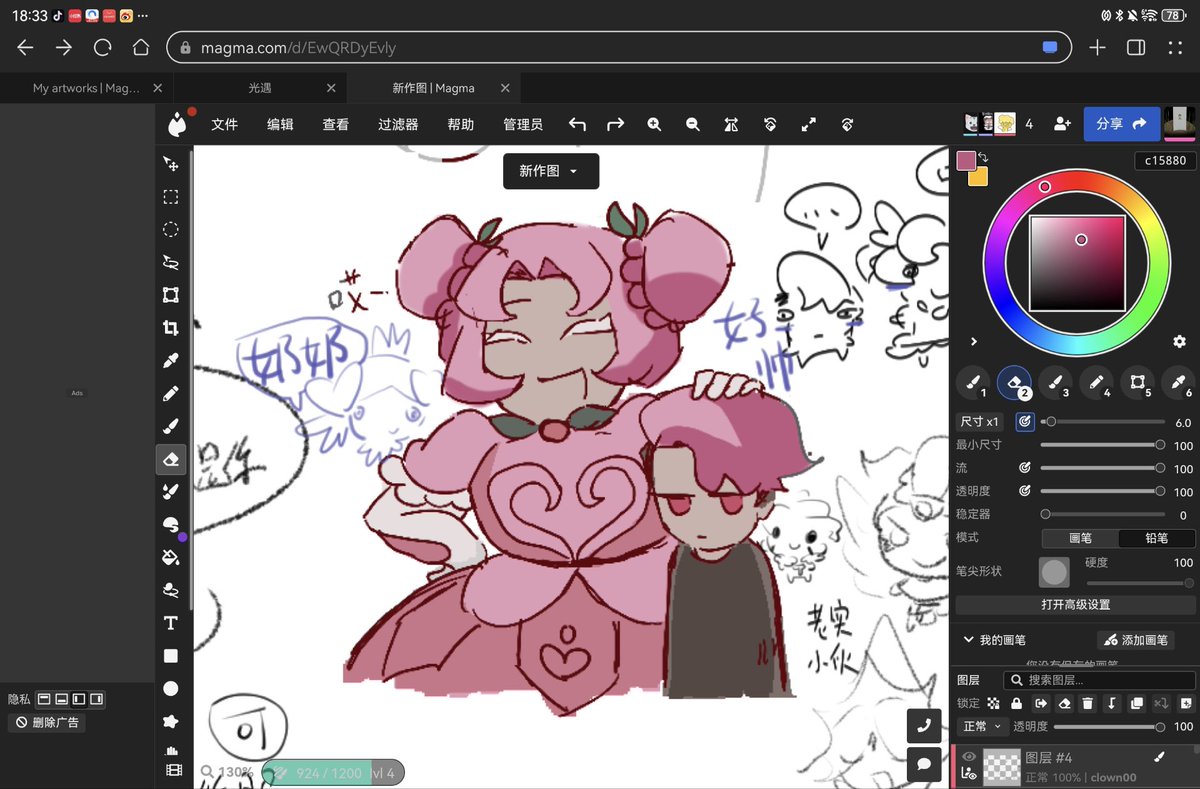The image size is (1200, 789).
Task: Toggle fullscreen with the expand arrows icon
Action: tap(809, 124)
